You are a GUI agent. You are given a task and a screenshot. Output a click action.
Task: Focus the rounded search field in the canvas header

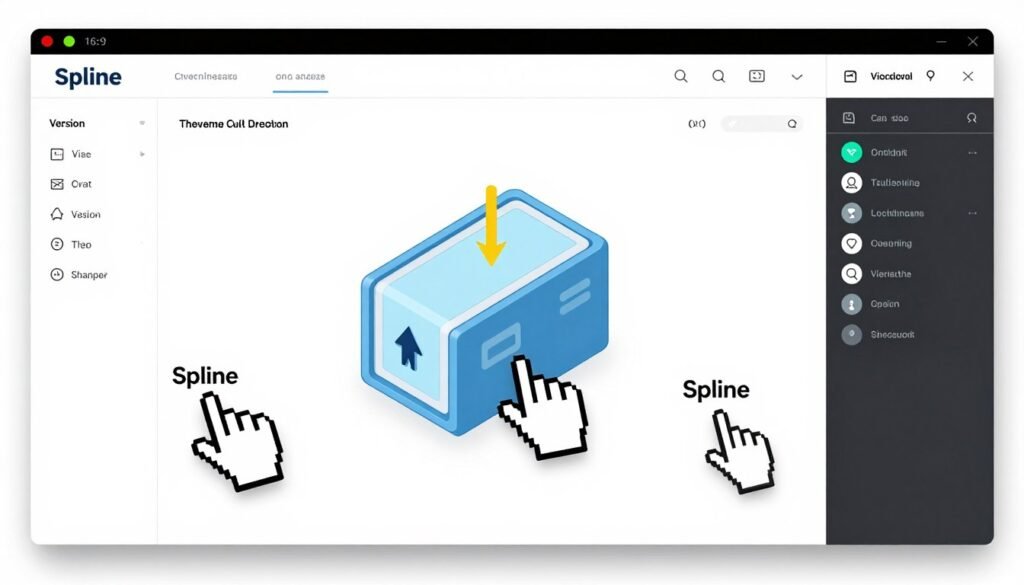click(x=761, y=123)
